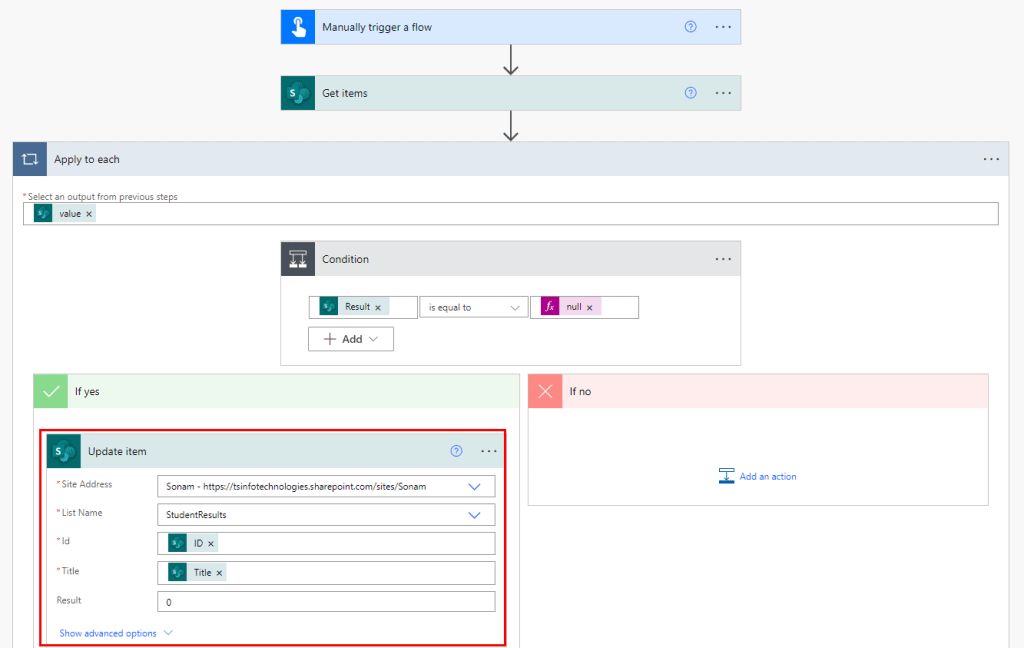Image resolution: width=1024 pixels, height=648 pixels.
Task: Click the Condition step icon
Action: click(298, 259)
